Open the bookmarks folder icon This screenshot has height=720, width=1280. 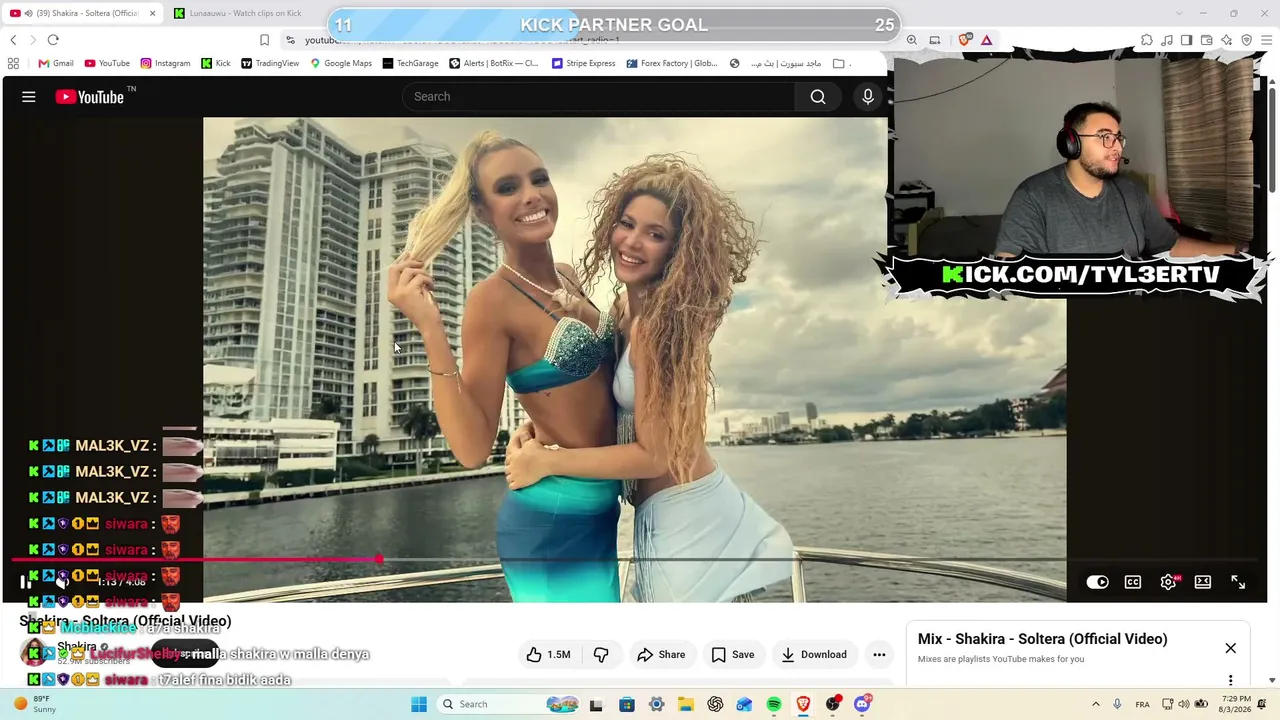tap(838, 63)
